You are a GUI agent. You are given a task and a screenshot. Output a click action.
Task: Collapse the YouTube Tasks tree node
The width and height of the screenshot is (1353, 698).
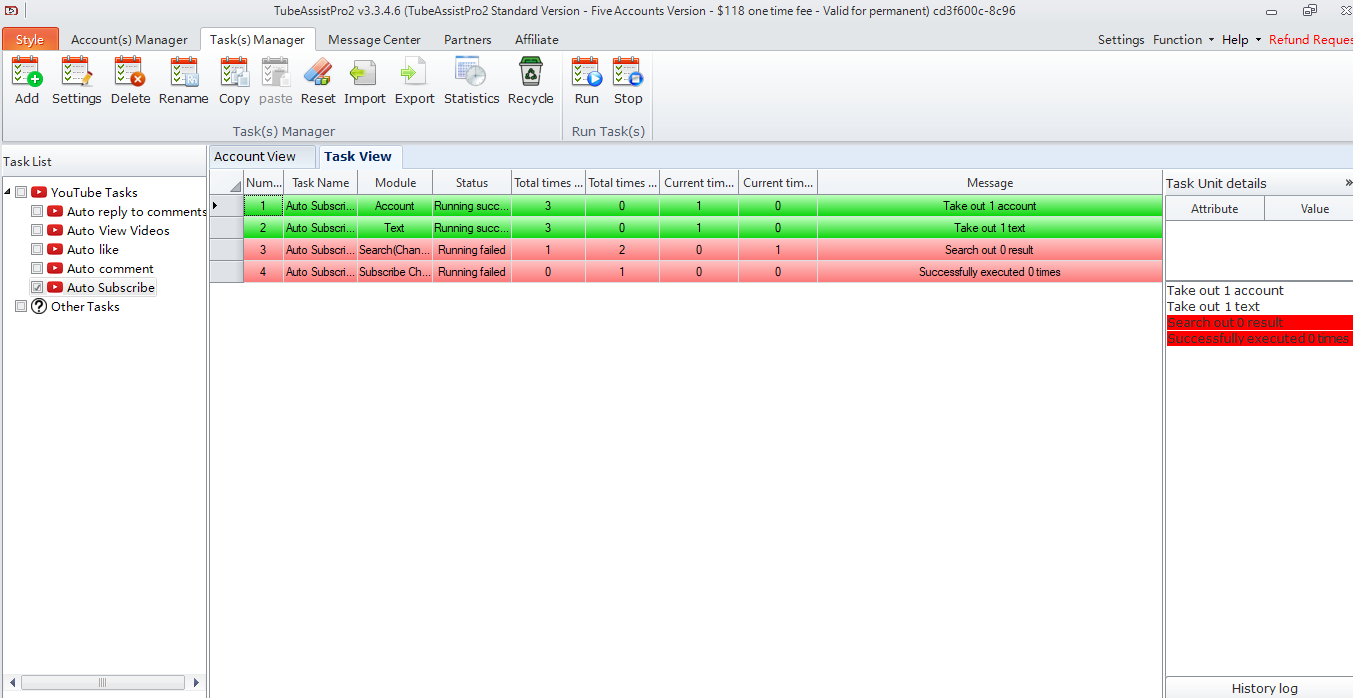pos(8,193)
